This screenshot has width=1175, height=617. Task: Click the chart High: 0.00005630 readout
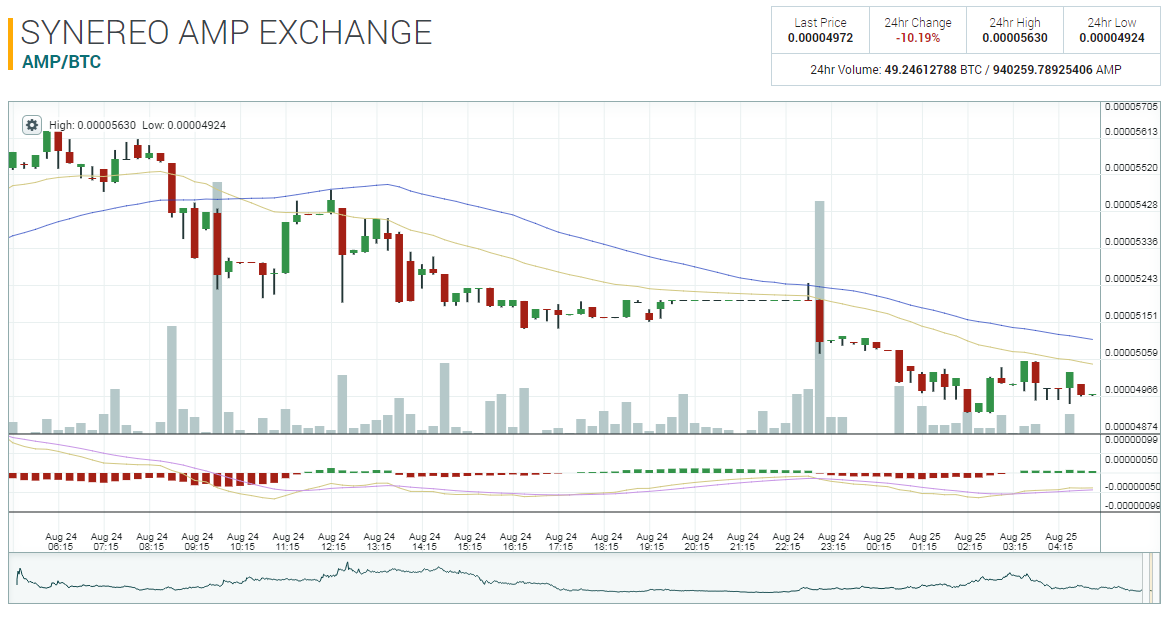click(x=92, y=125)
